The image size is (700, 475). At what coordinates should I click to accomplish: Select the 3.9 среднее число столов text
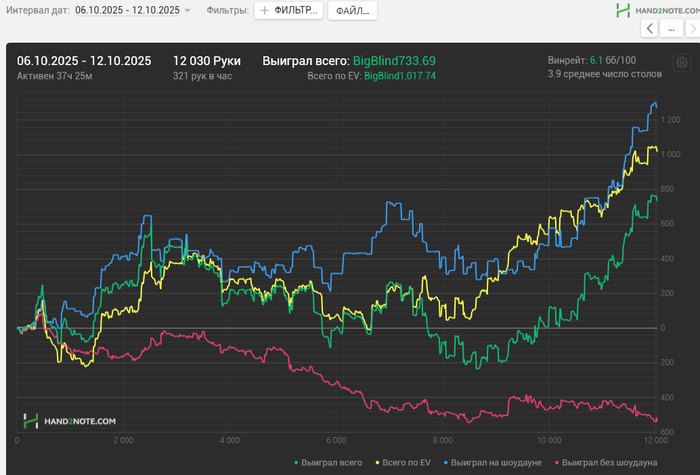[604, 74]
